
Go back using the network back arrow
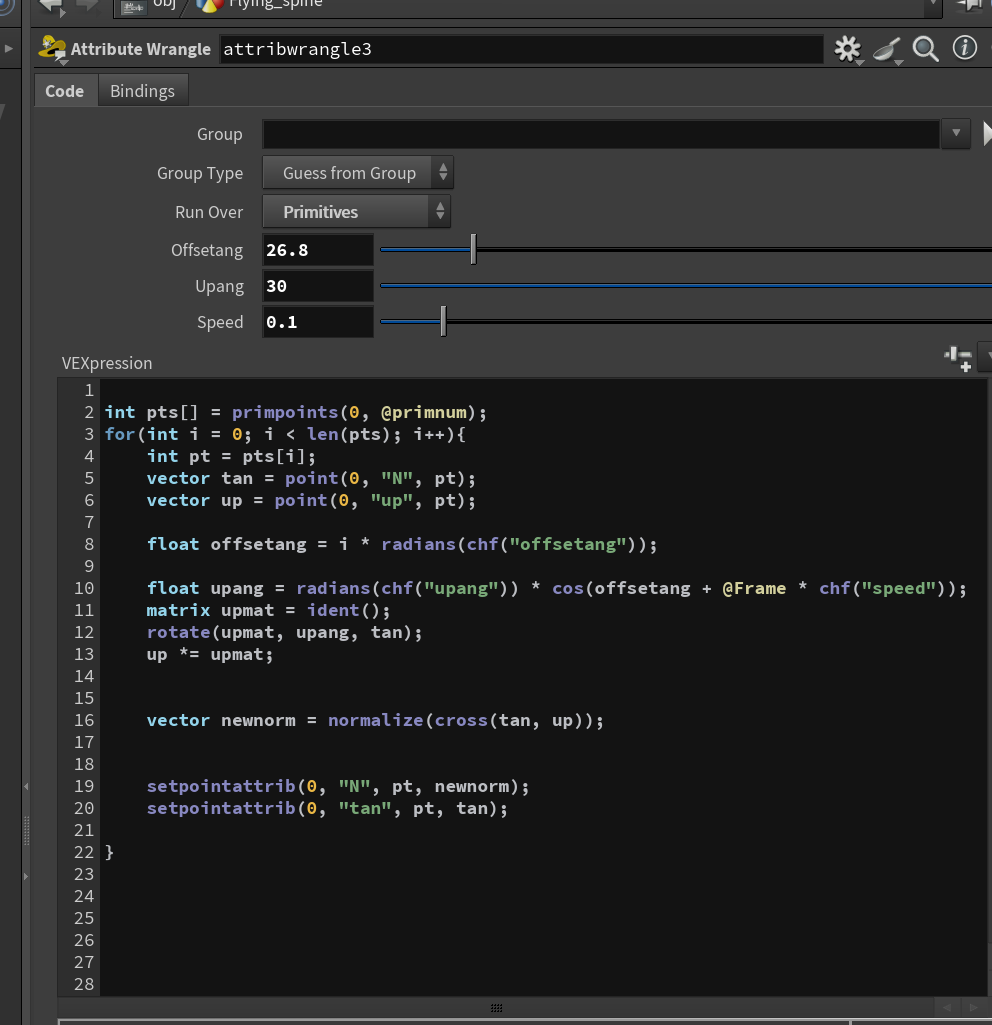tap(51, 7)
